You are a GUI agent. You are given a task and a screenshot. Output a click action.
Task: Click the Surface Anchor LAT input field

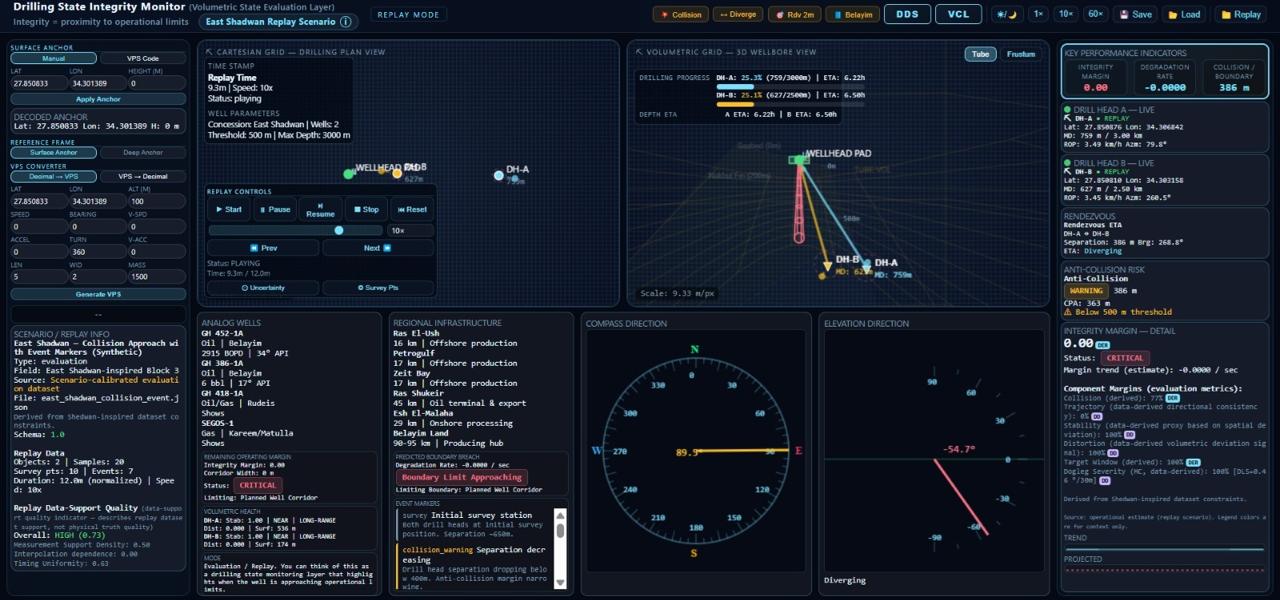[39, 83]
